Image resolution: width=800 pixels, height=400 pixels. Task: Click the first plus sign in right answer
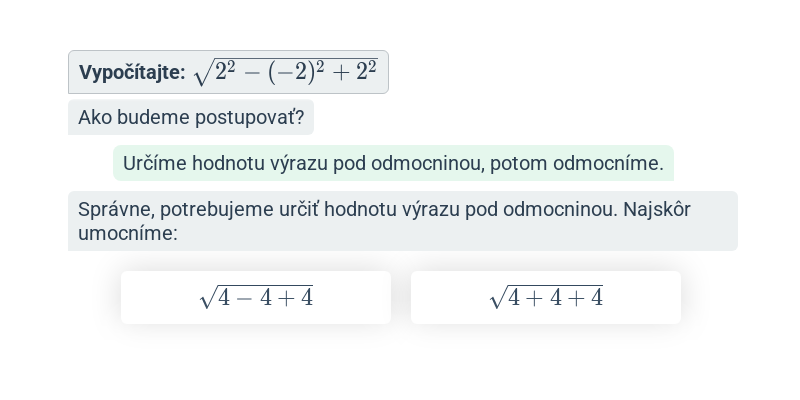coord(534,298)
